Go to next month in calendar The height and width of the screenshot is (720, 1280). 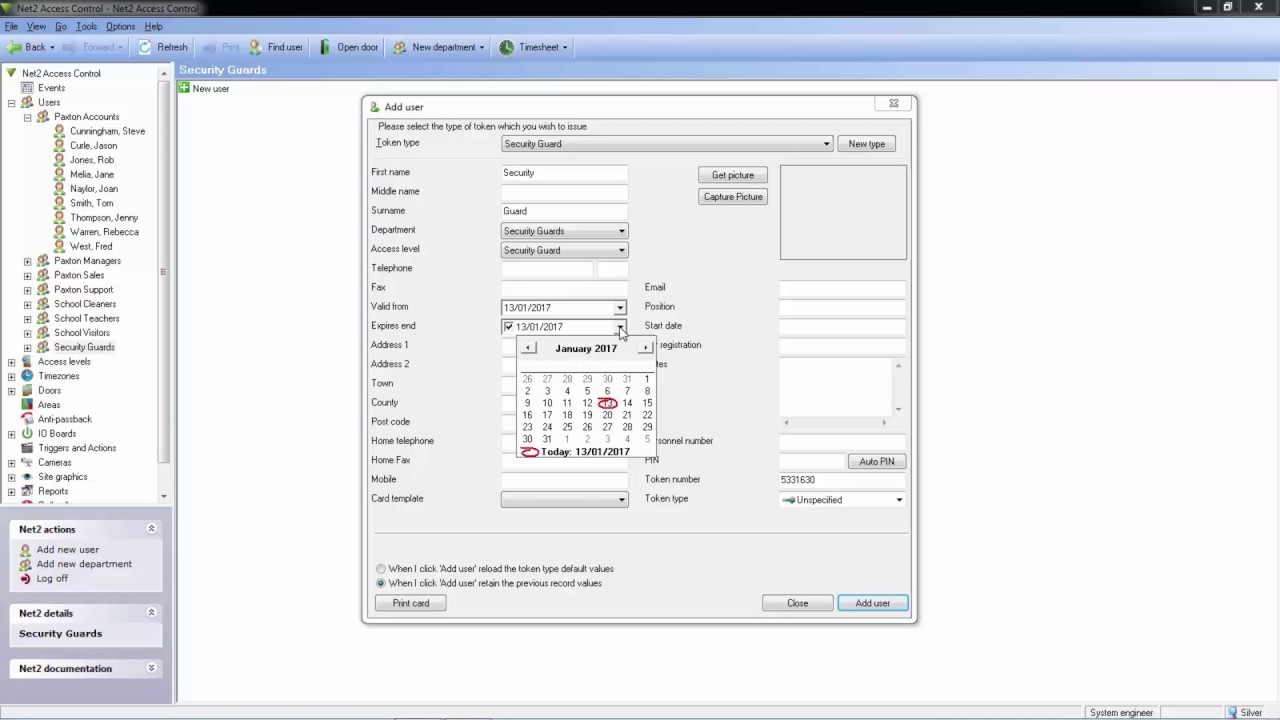pos(645,348)
